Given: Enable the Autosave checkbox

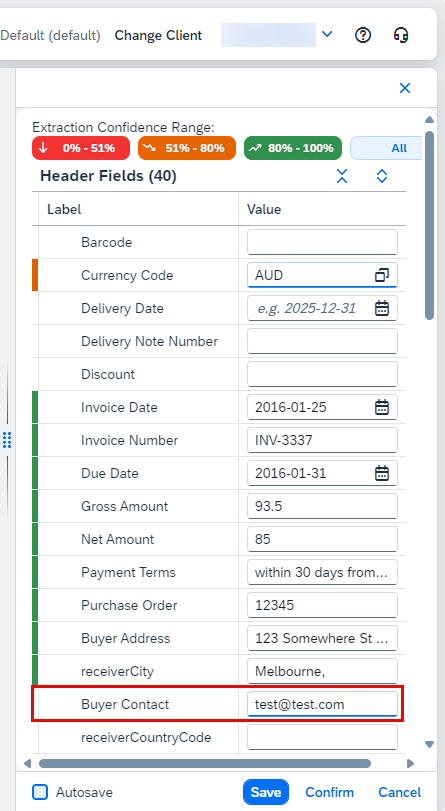Looking at the screenshot, I should click(40, 792).
